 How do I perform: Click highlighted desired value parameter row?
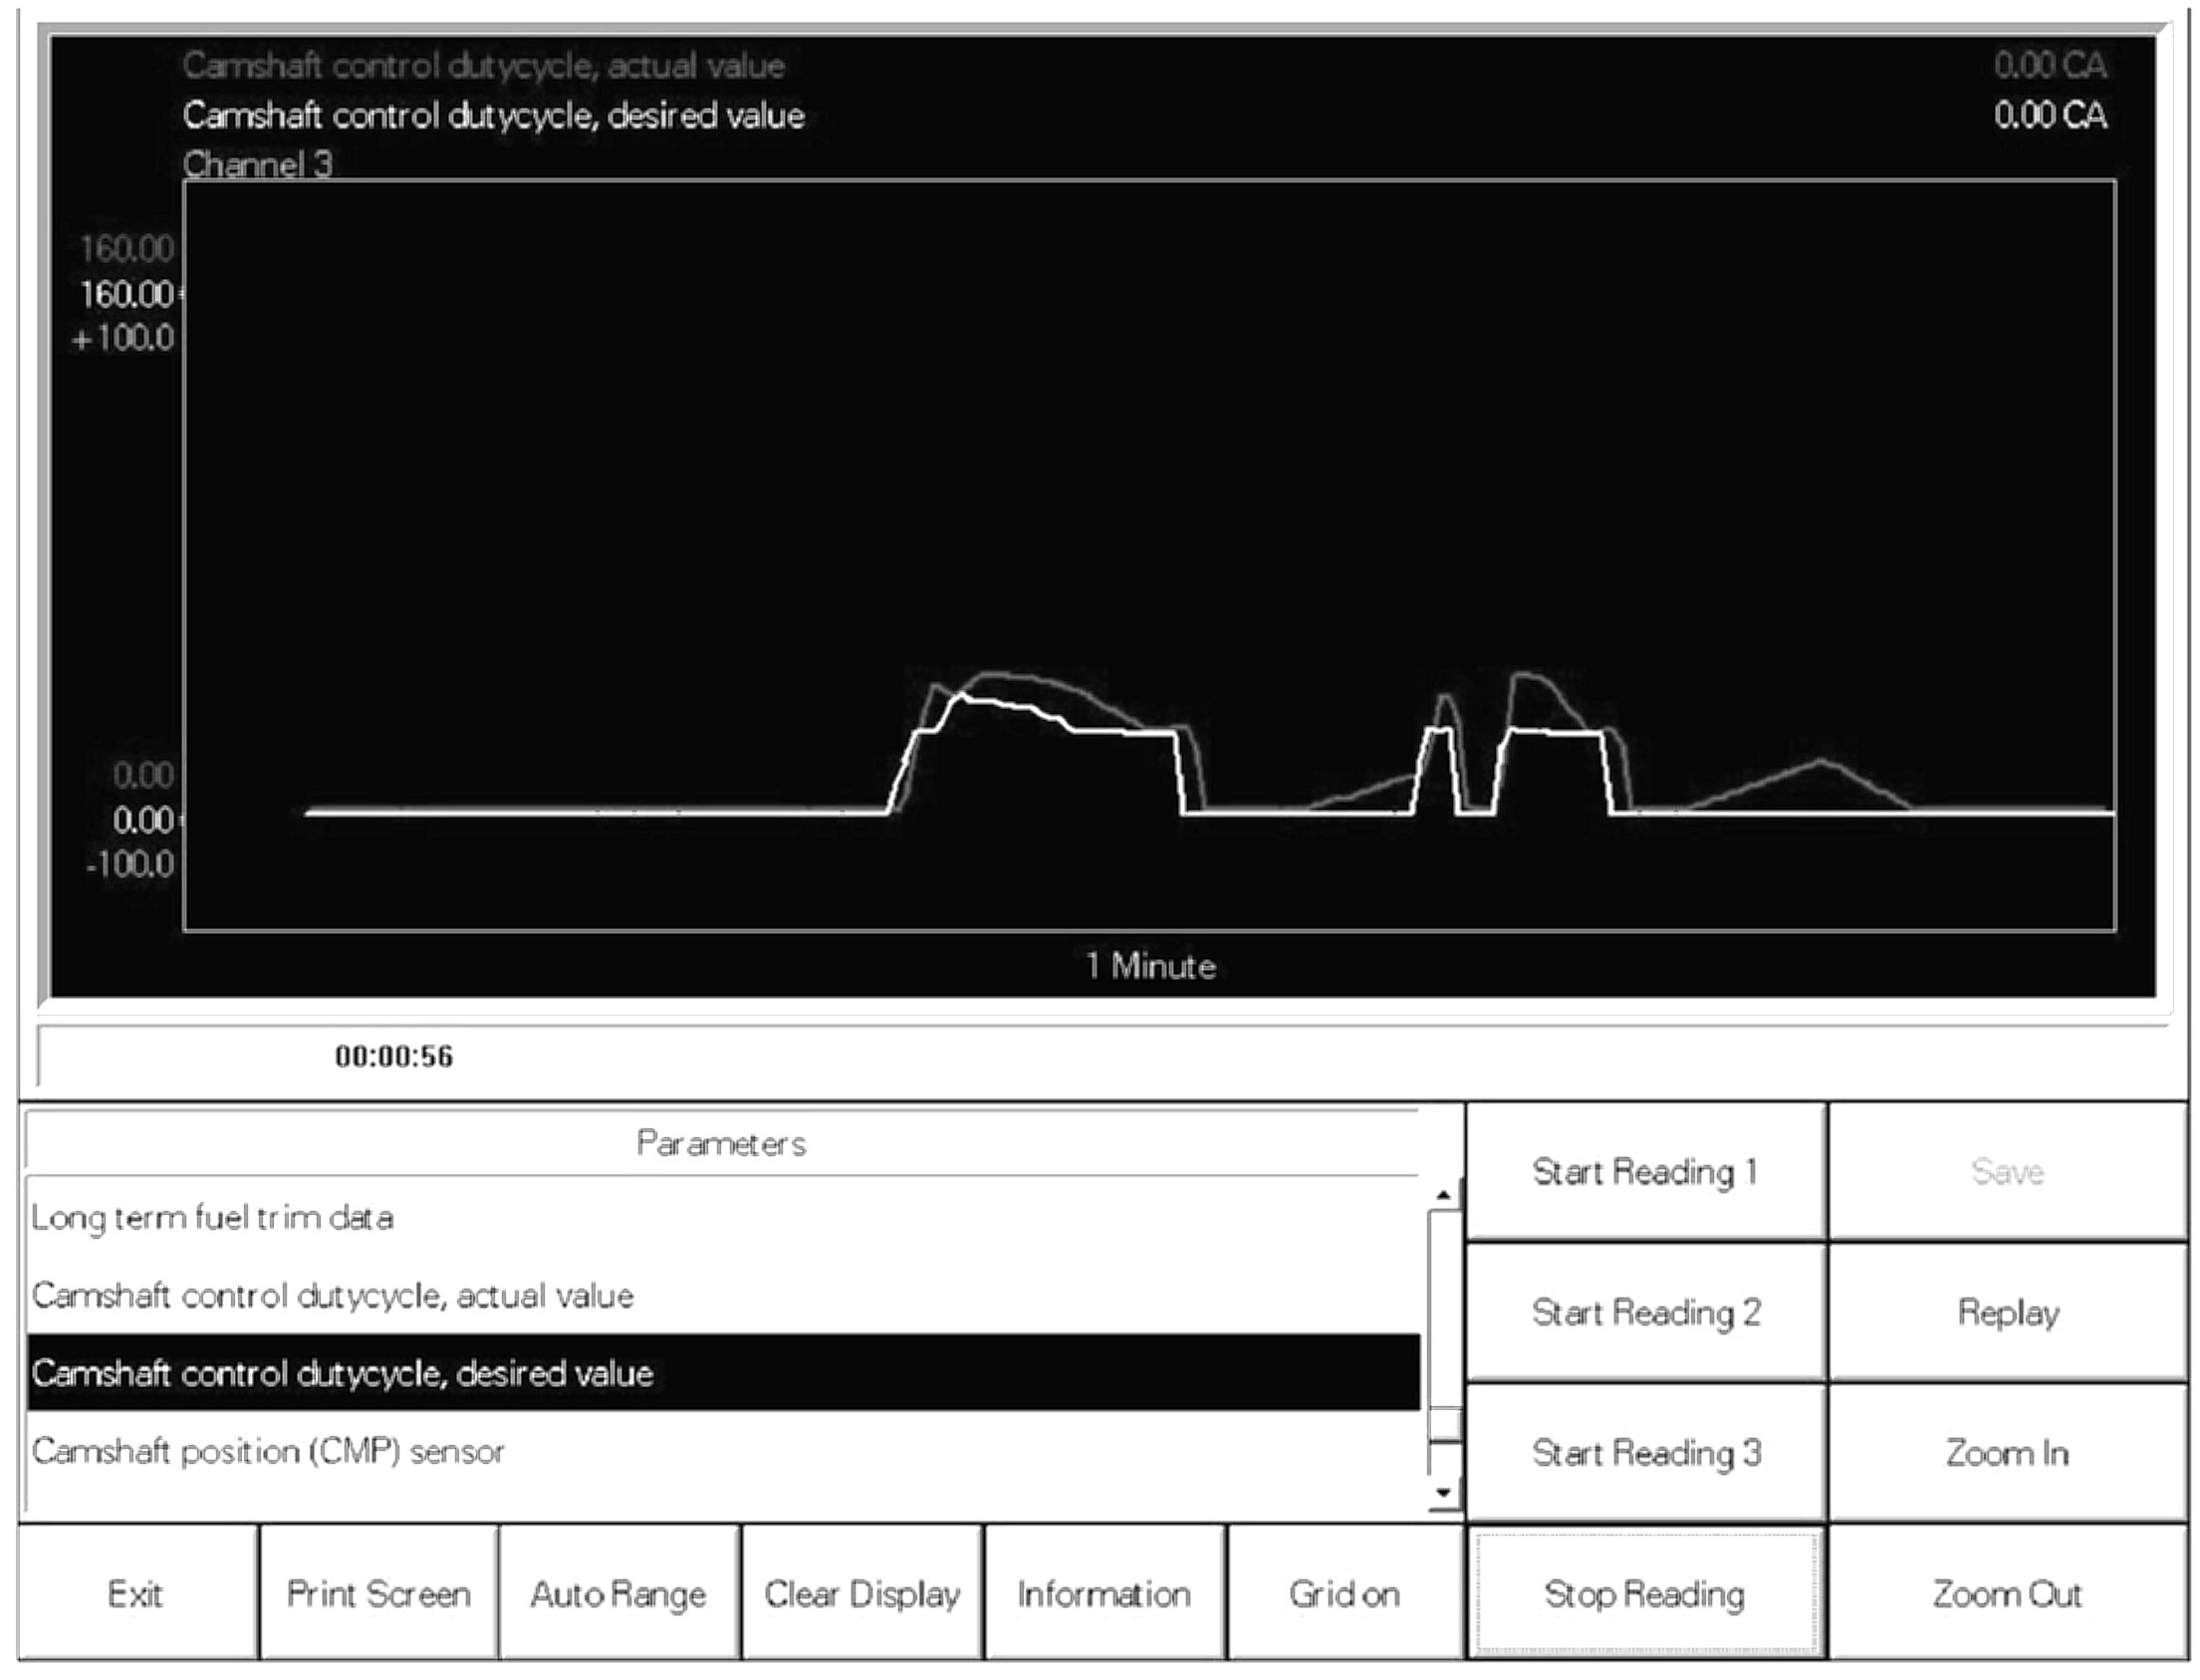pyautogui.click(x=720, y=1373)
